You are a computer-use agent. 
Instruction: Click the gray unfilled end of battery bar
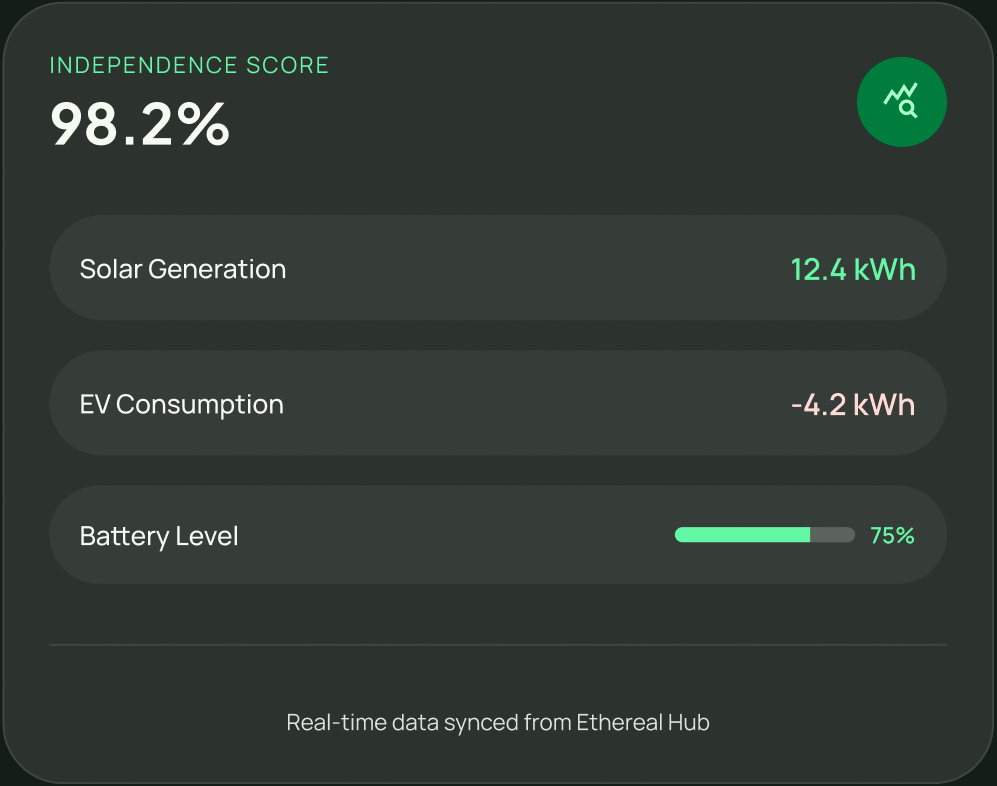click(x=832, y=535)
